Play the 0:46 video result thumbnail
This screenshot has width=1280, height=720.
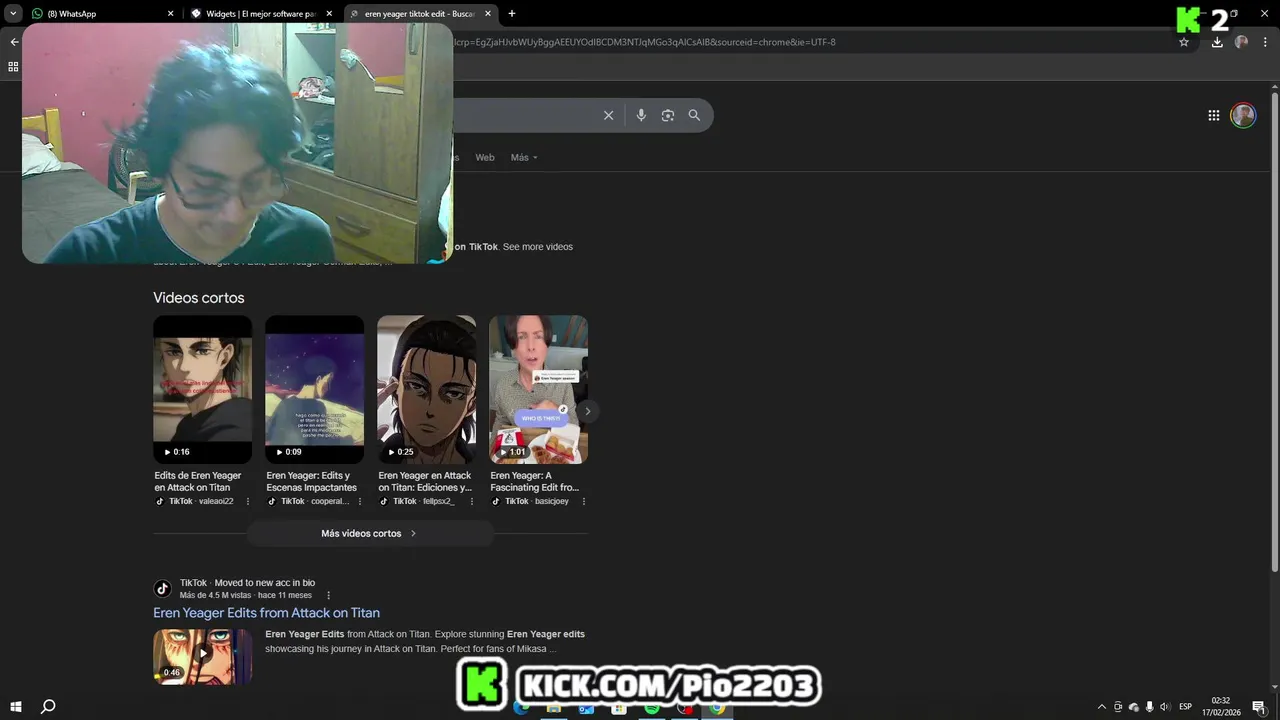[202, 656]
